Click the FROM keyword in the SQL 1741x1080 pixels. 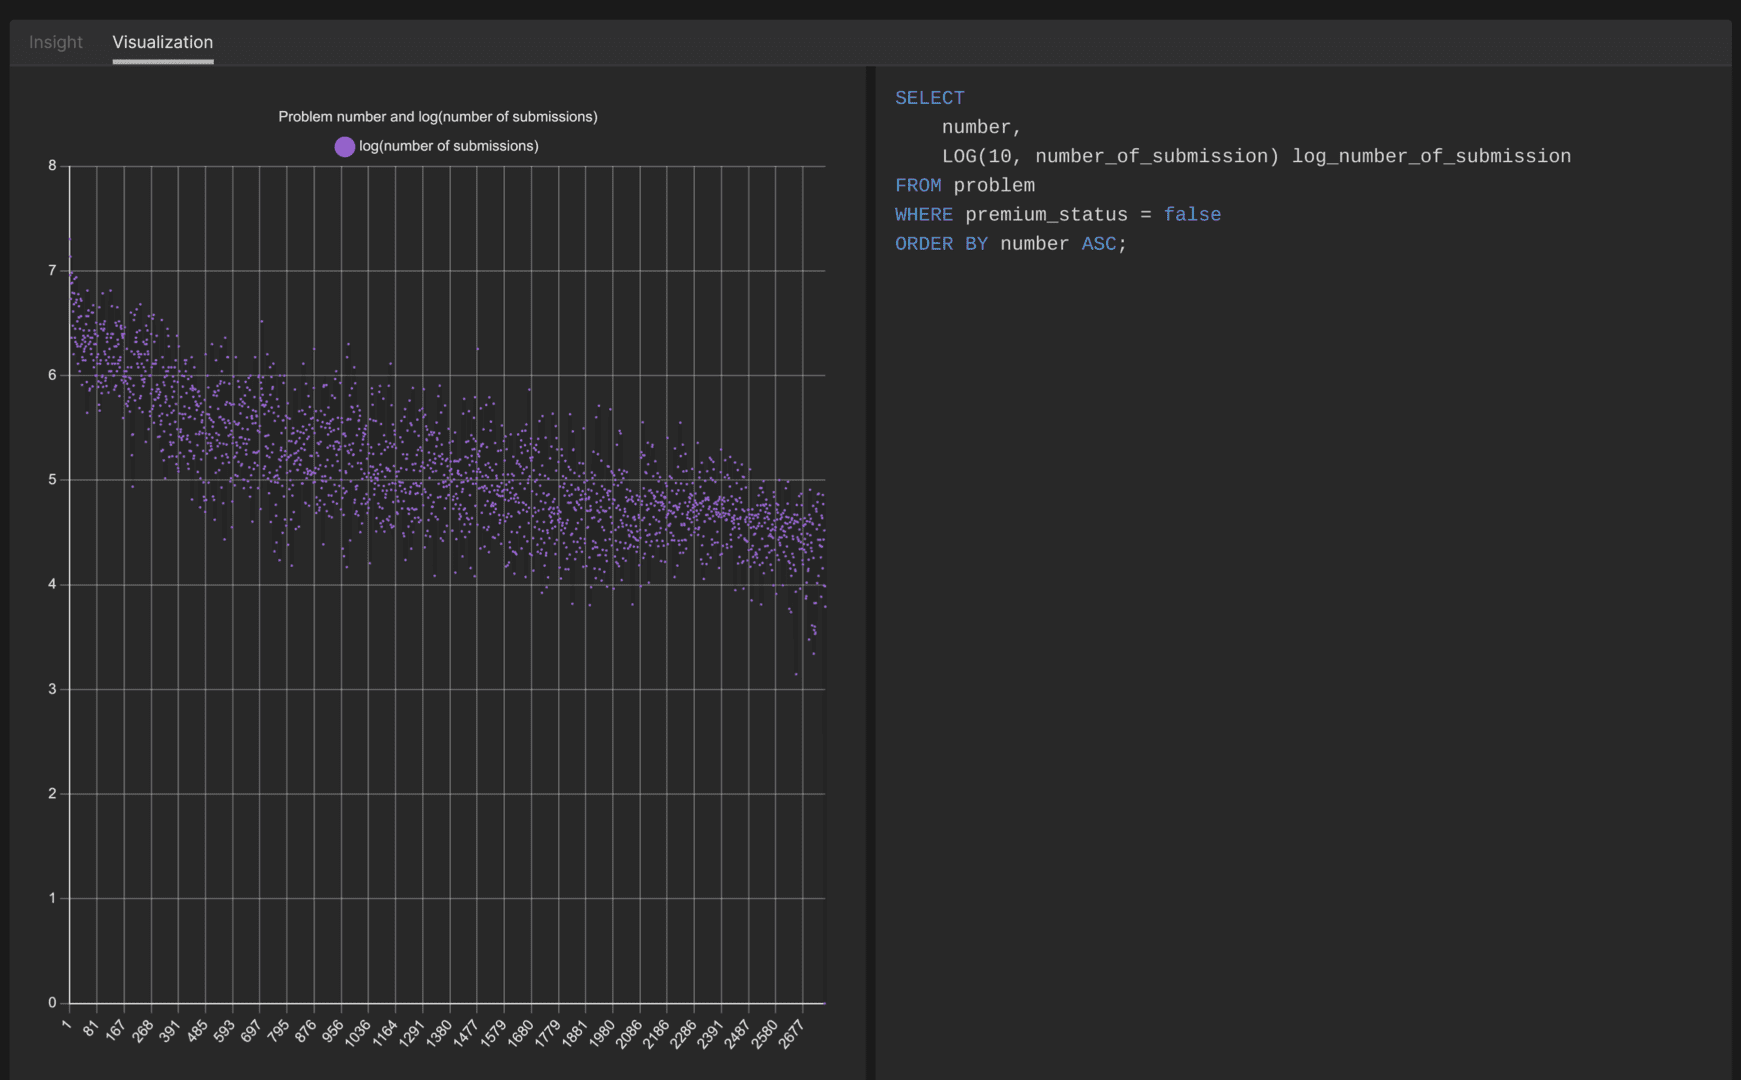coord(917,185)
